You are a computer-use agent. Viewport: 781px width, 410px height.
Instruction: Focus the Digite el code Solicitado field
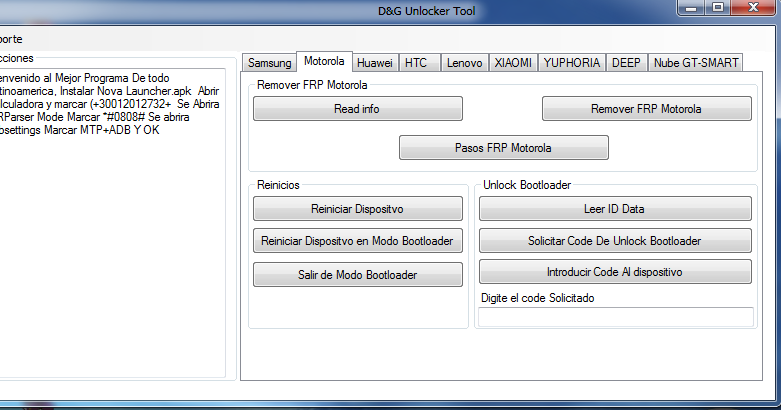point(616,317)
